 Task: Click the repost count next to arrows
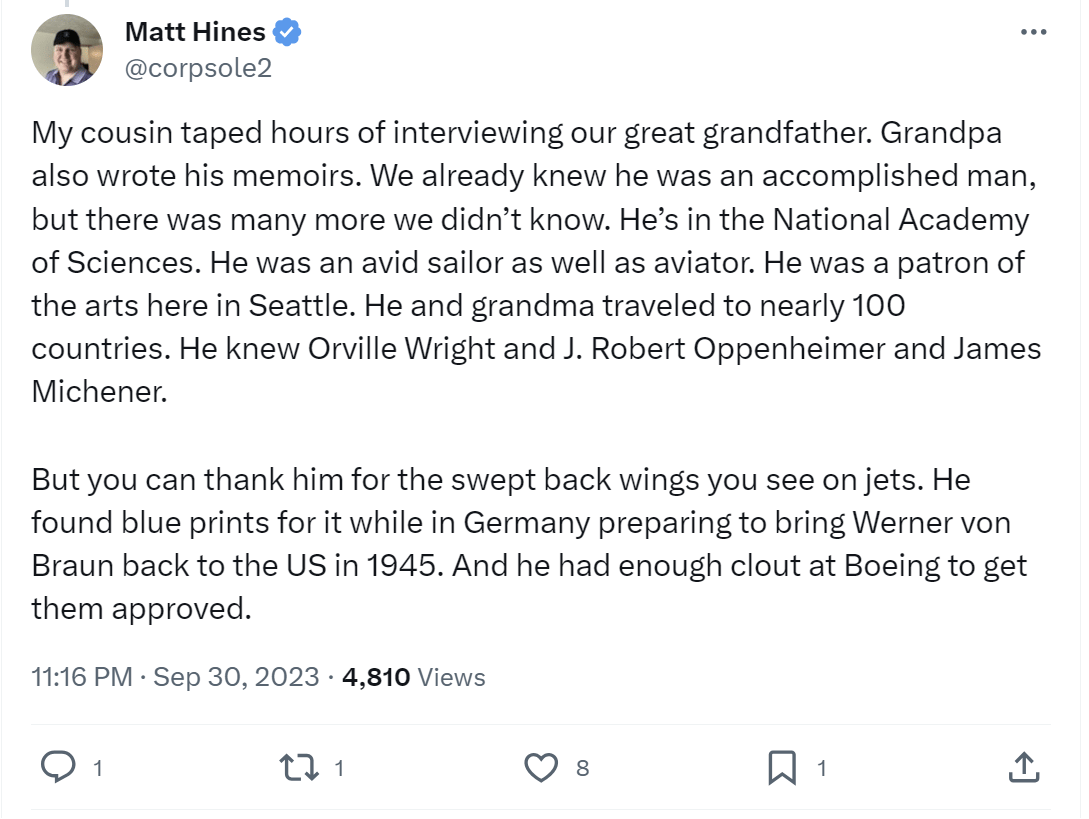point(339,768)
